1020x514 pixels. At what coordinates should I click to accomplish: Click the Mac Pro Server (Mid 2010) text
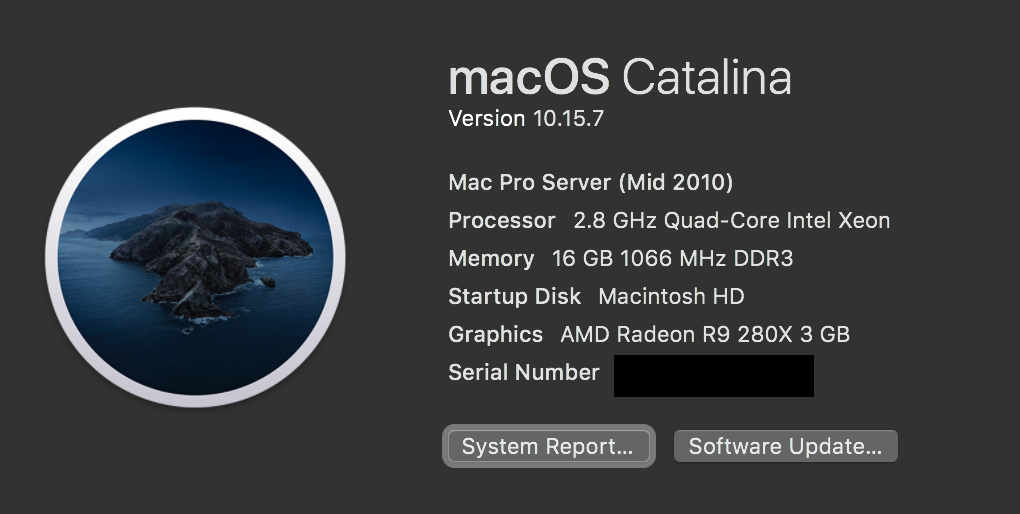pyautogui.click(x=591, y=182)
